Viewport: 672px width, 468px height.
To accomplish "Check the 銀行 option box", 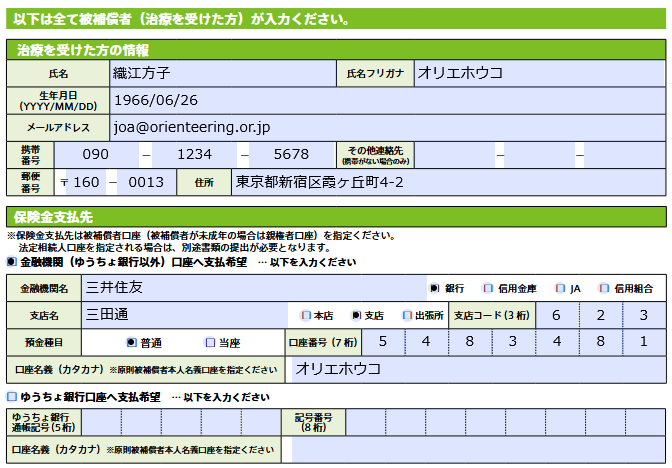I will tap(434, 288).
